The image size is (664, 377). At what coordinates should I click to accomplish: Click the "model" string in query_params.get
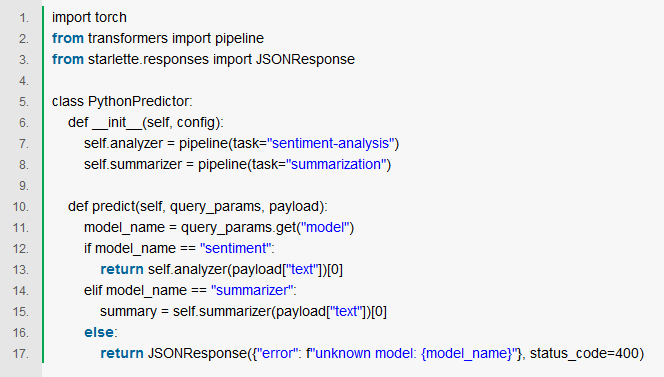[x=324, y=227]
